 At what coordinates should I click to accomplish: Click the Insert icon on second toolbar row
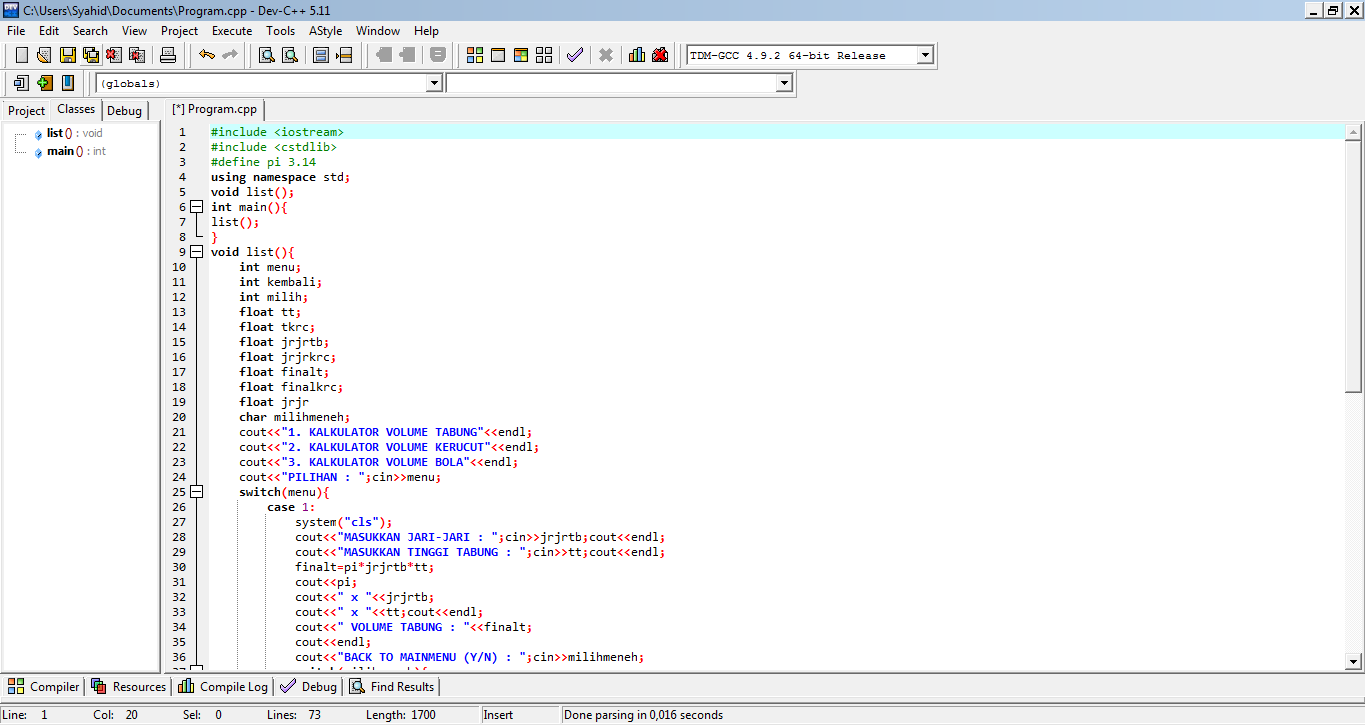point(22,83)
